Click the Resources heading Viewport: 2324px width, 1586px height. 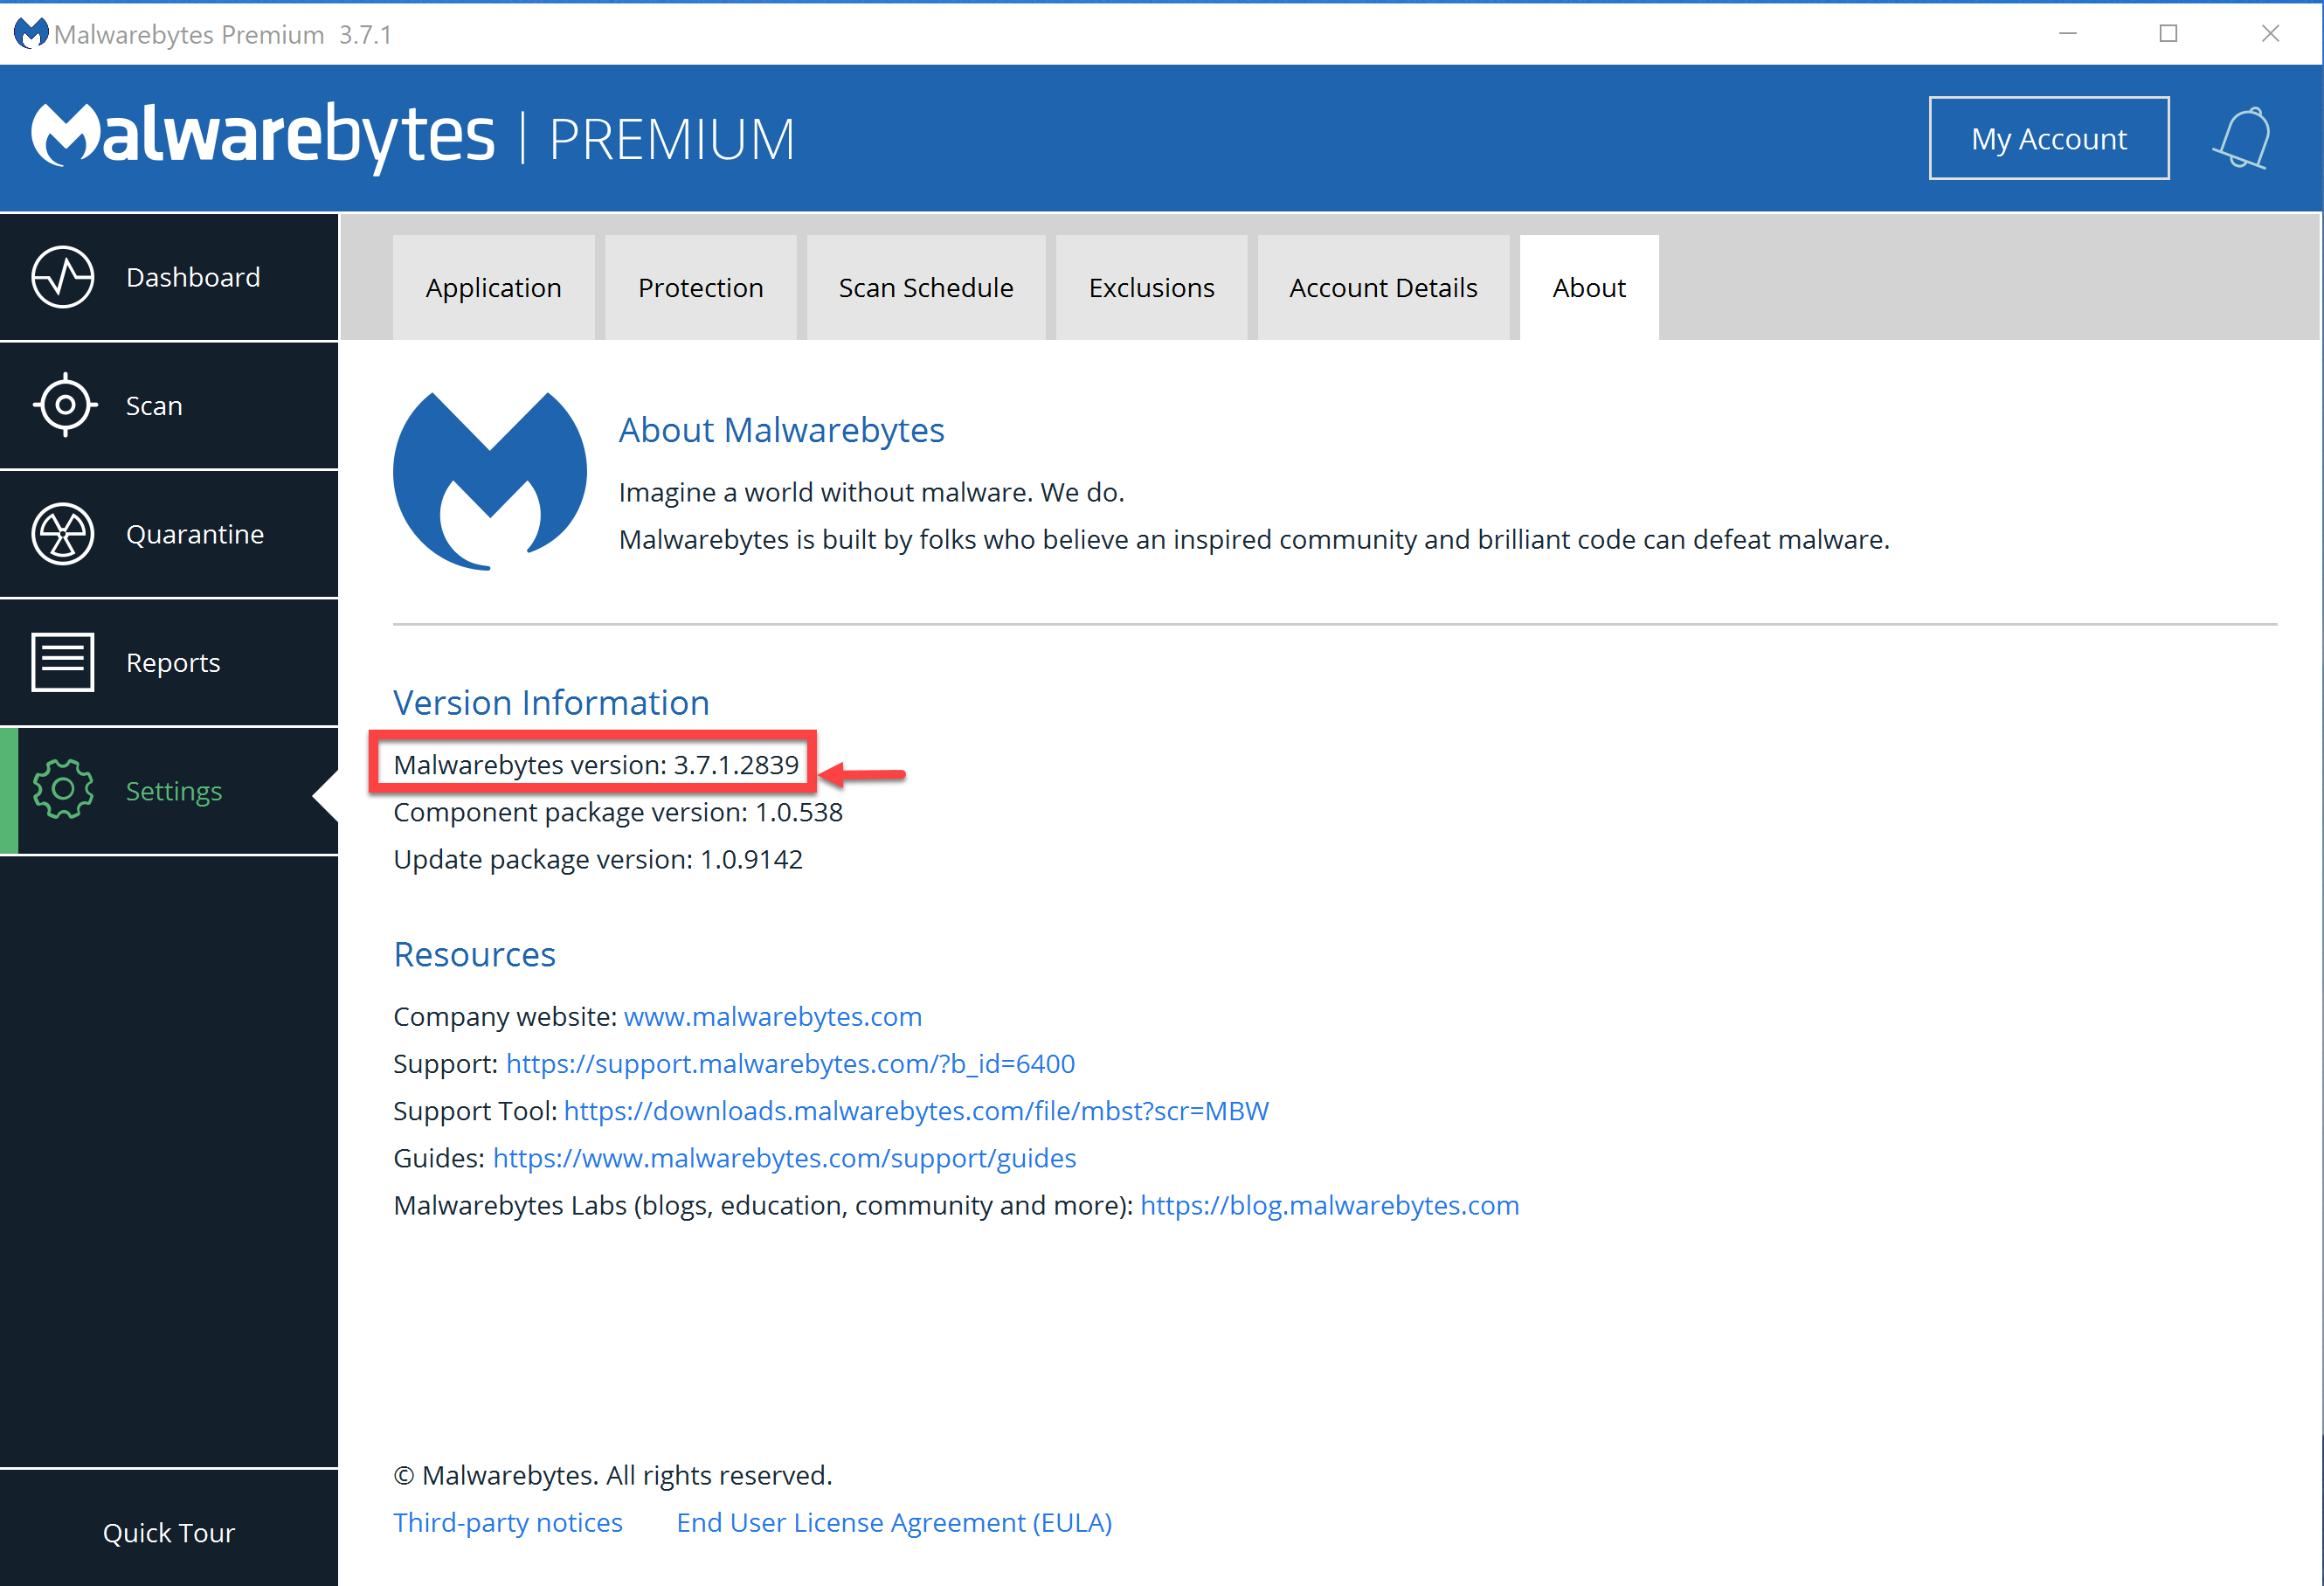(474, 954)
